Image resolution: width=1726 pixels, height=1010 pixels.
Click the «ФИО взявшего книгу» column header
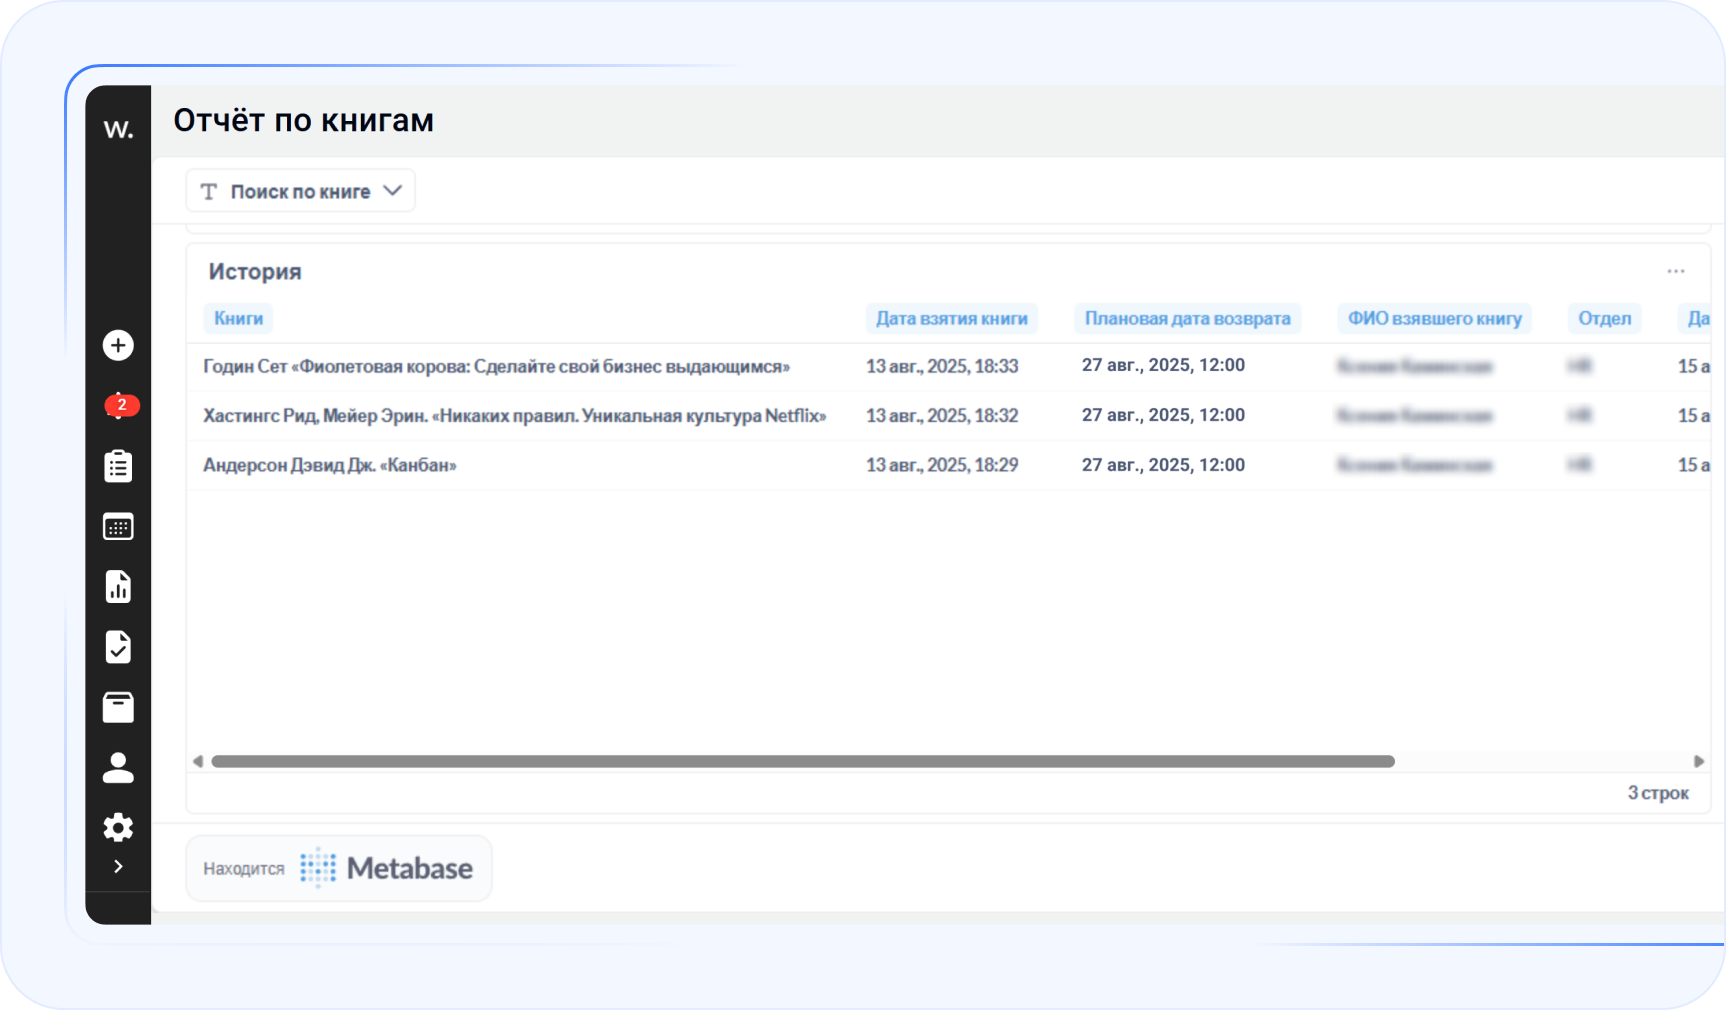point(1434,318)
